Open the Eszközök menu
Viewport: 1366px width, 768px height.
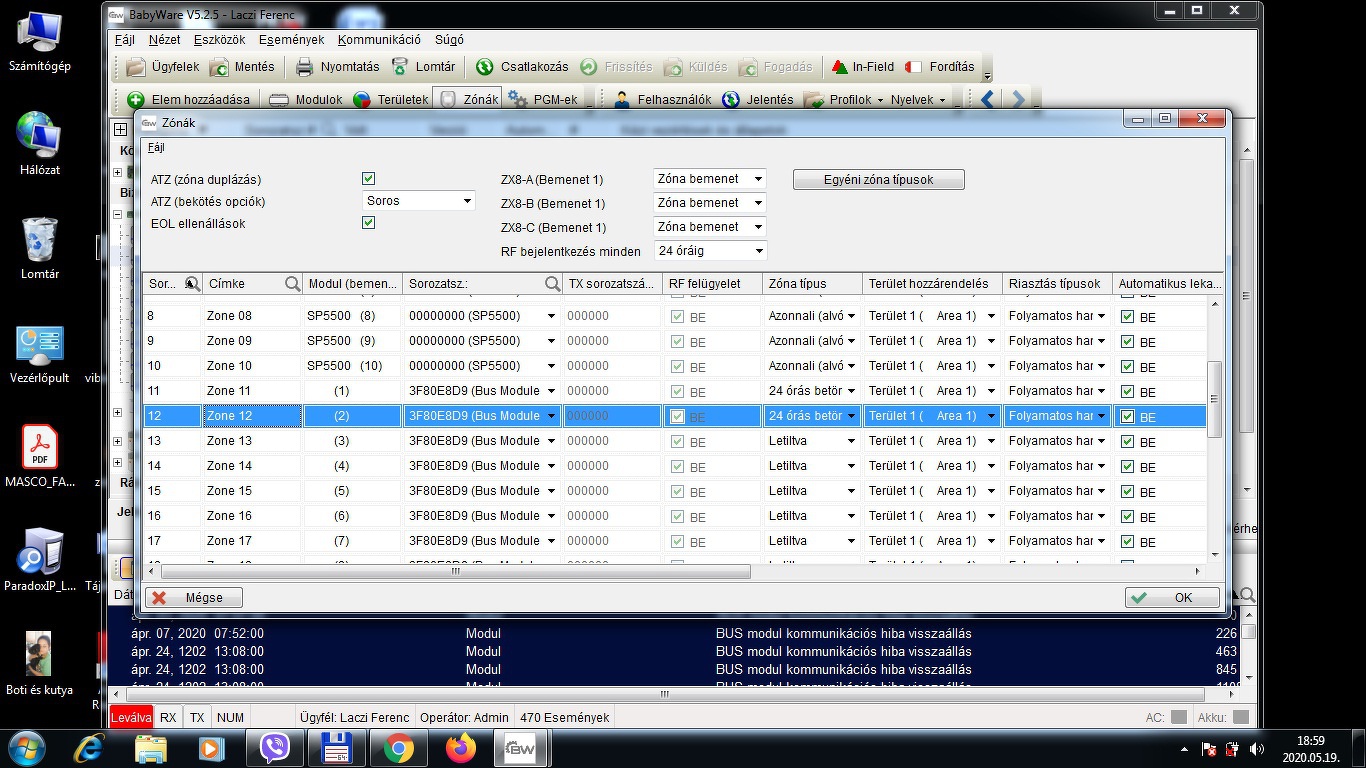click(x=218, y=40)
